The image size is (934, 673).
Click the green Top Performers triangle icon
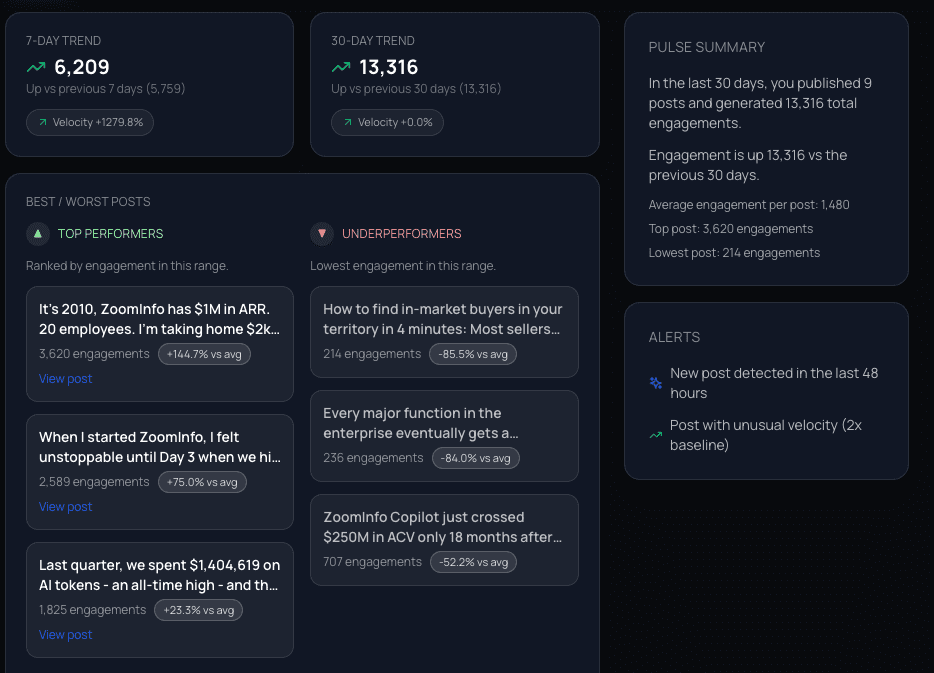(x=38, y=234)
